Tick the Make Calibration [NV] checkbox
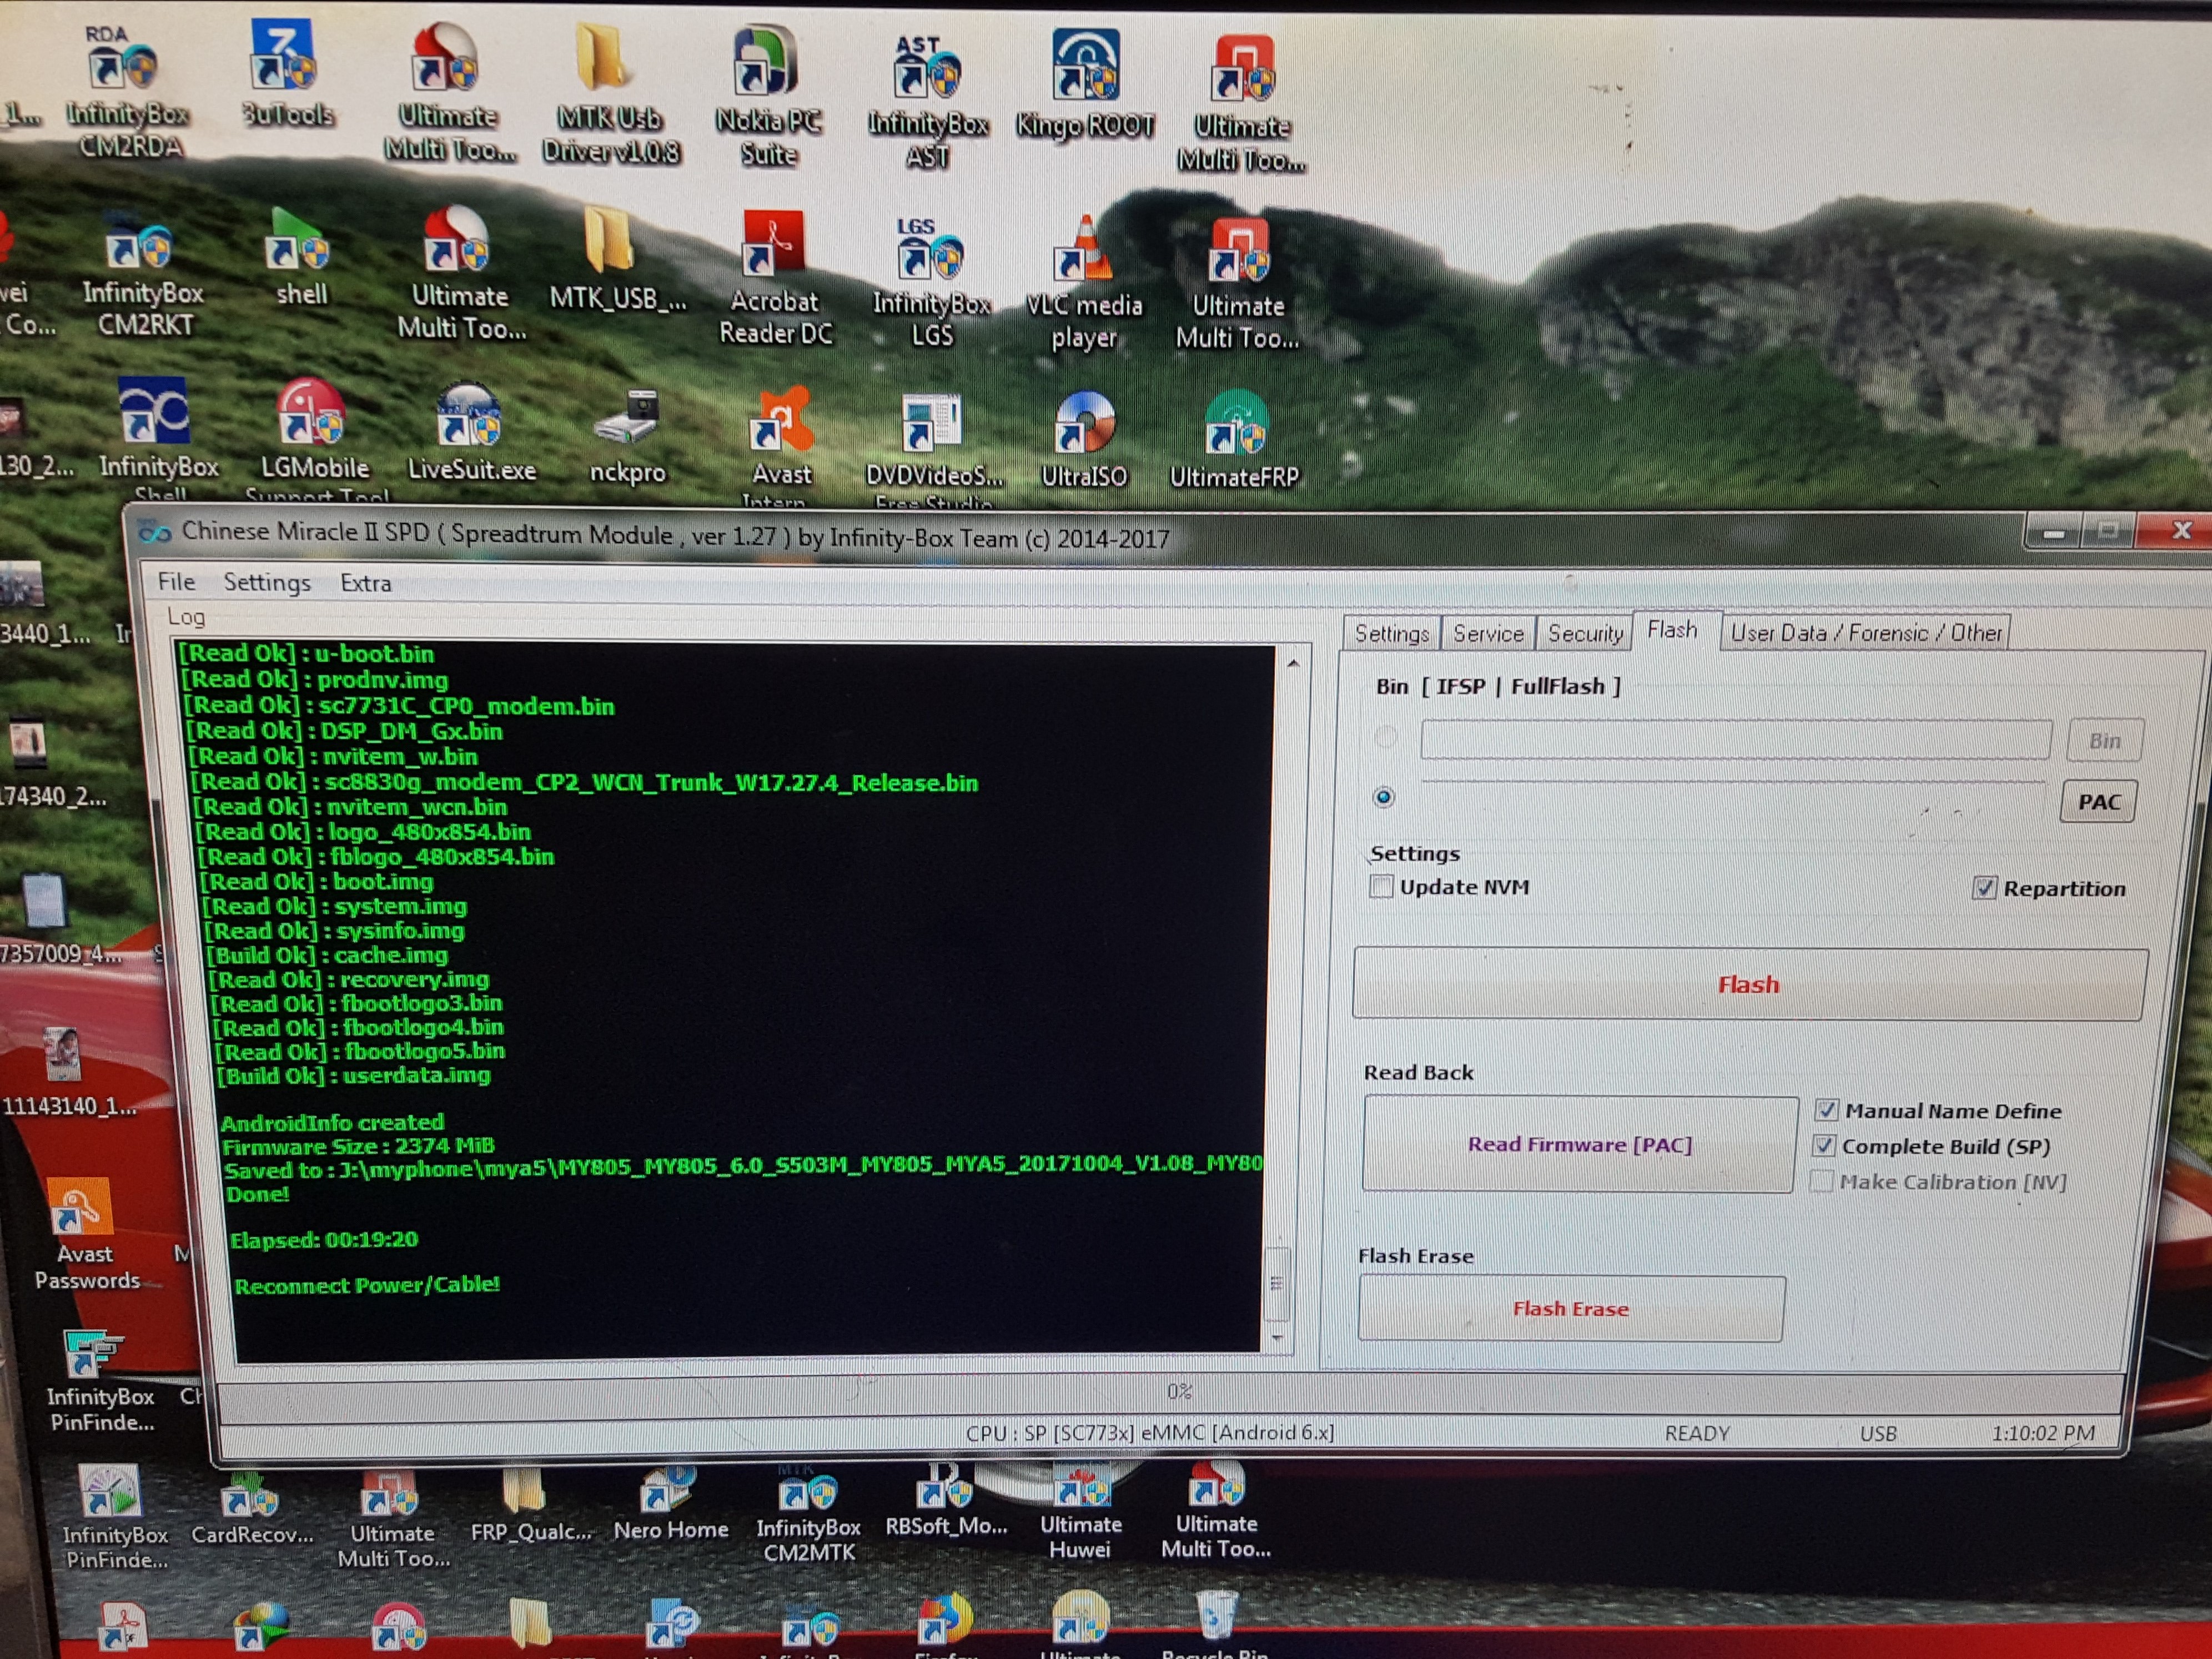Image resolution: width=2212 pixels, height=1659 pixels. coord(1822,1181)
